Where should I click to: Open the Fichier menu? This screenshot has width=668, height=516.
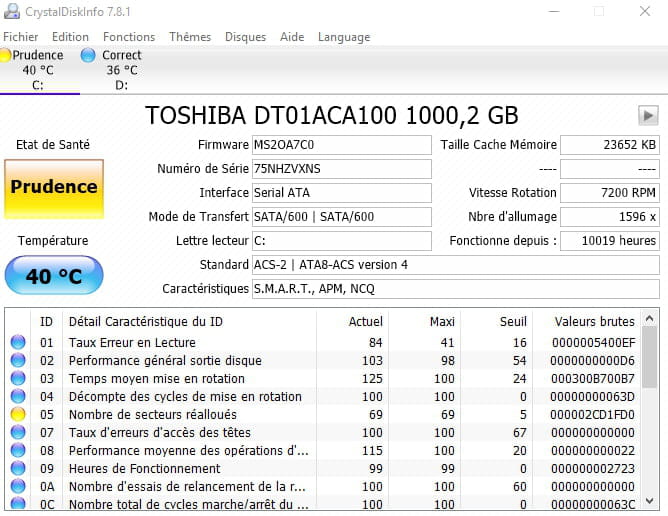(x=20, y=37)
